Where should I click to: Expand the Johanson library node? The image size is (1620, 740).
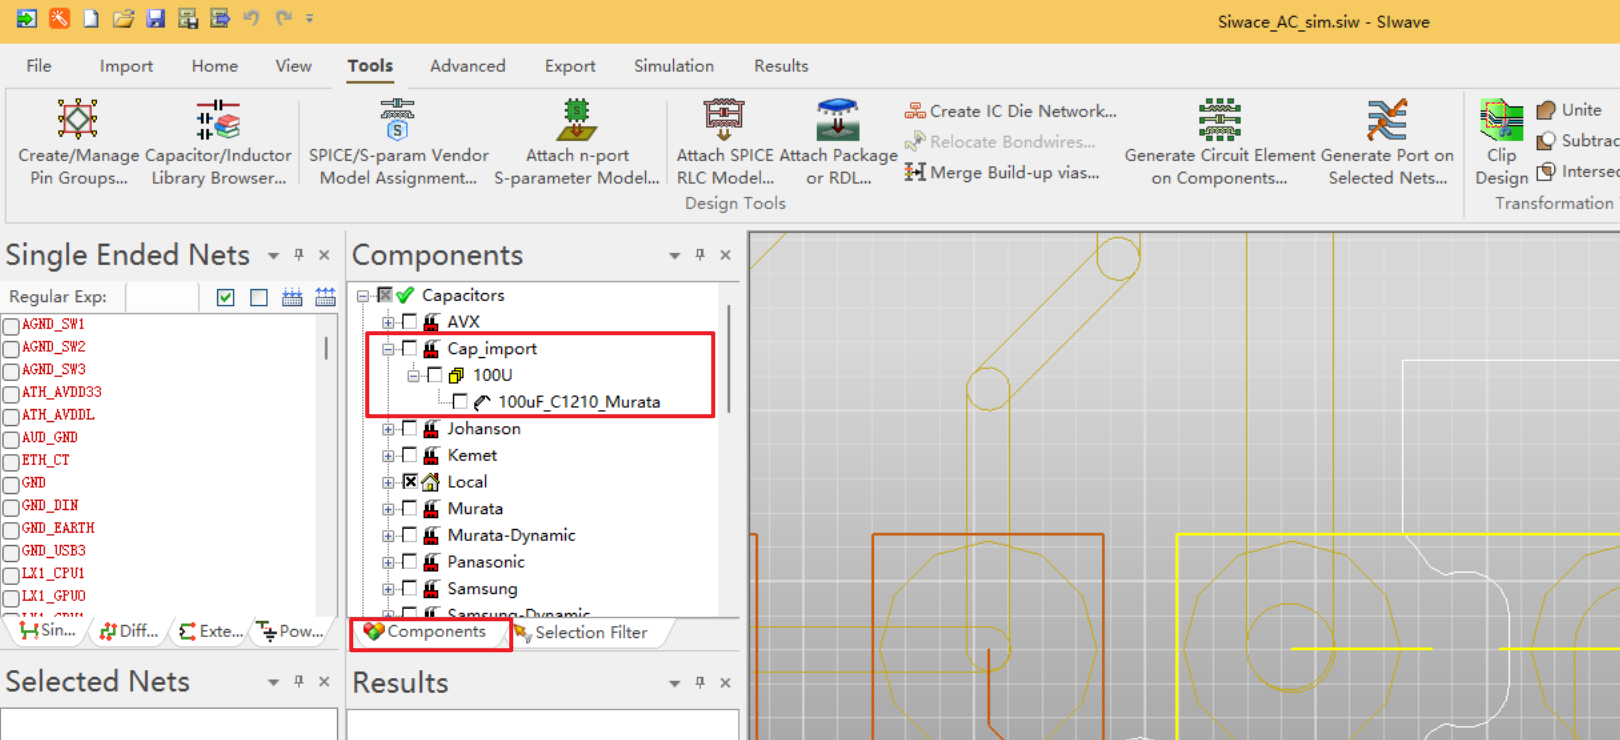coord(388,429)
